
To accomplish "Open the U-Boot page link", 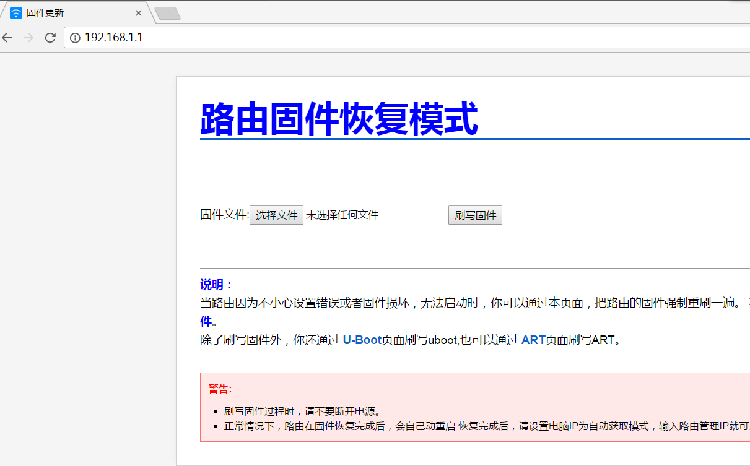I will coord(362,340).
